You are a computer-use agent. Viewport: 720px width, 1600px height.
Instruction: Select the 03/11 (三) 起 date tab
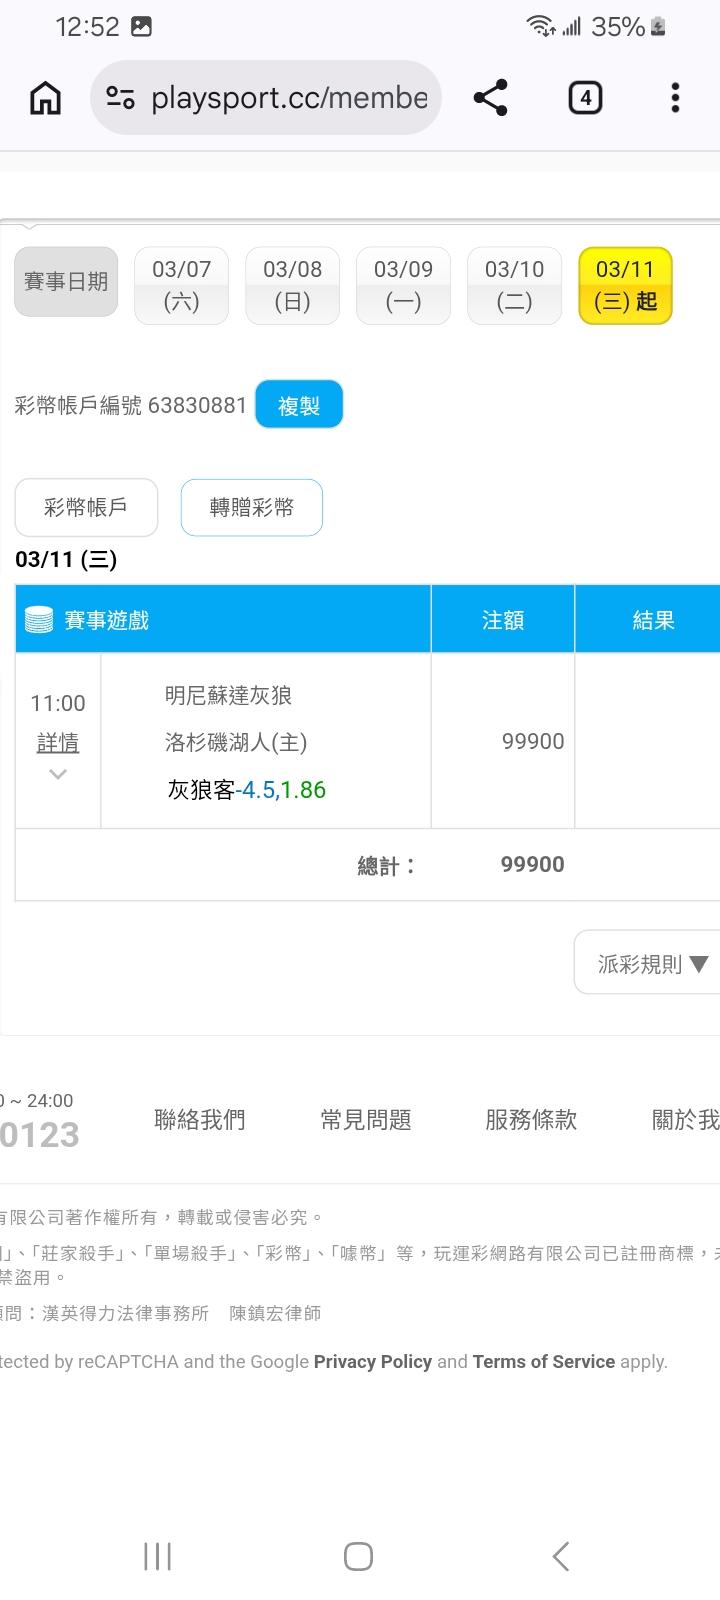coord(625,286)
